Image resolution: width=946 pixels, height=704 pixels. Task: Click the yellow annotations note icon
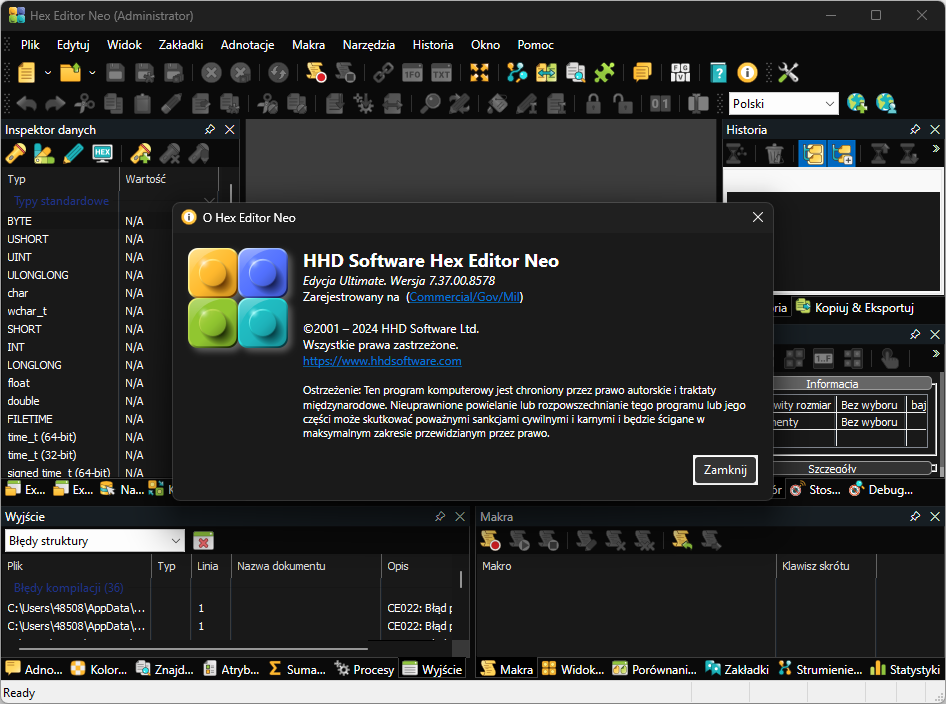(x=642, y=72)
